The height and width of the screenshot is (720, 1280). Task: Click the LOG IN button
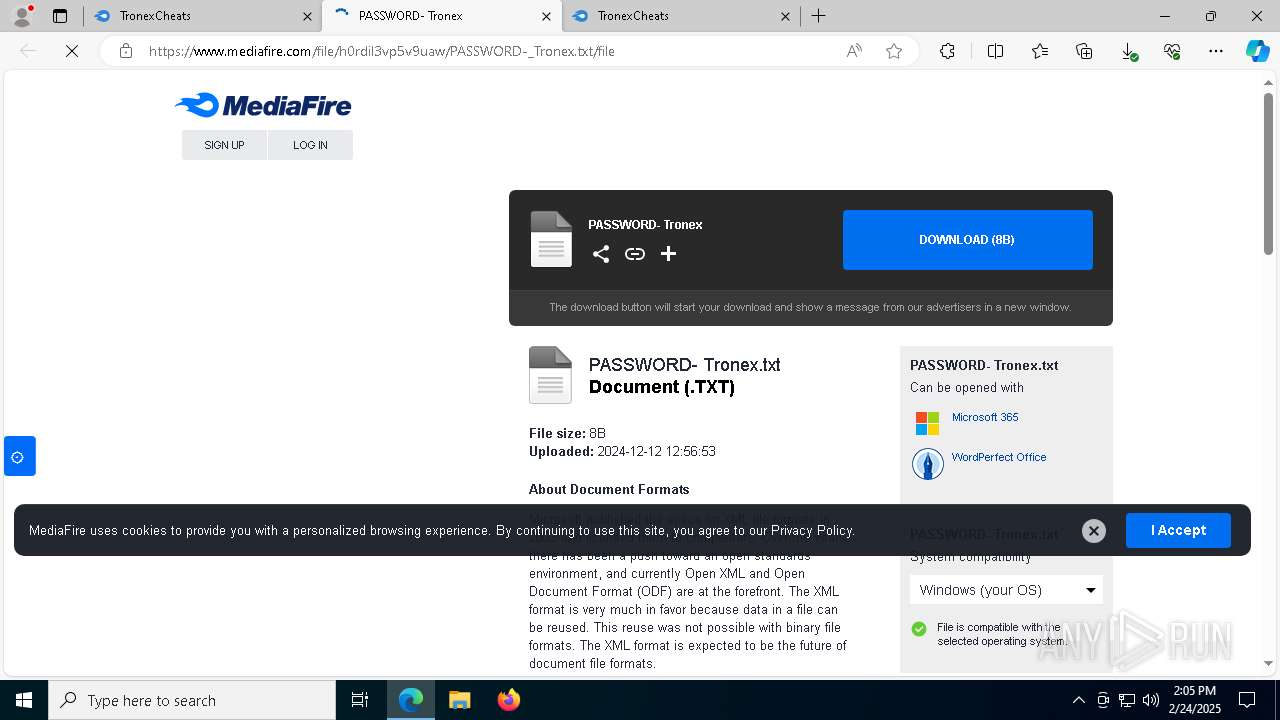coord(310,145)
